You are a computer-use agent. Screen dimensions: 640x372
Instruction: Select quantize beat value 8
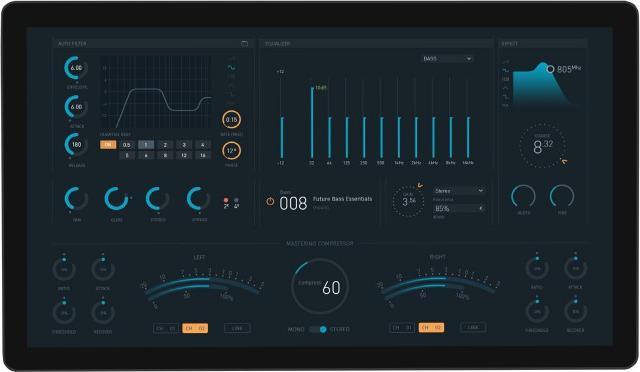[x=165, y=155]
